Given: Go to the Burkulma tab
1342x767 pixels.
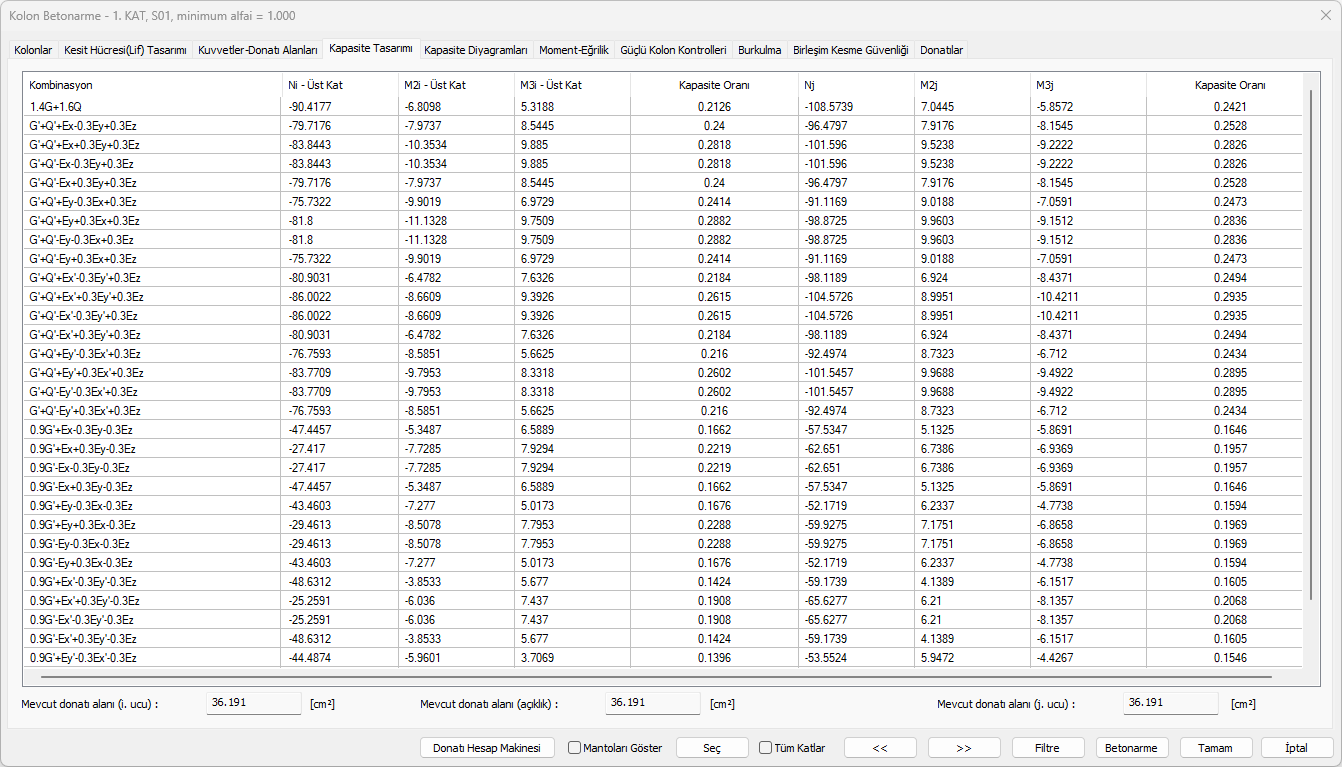Looking at the screenshot, I should (x=759, y=50).
